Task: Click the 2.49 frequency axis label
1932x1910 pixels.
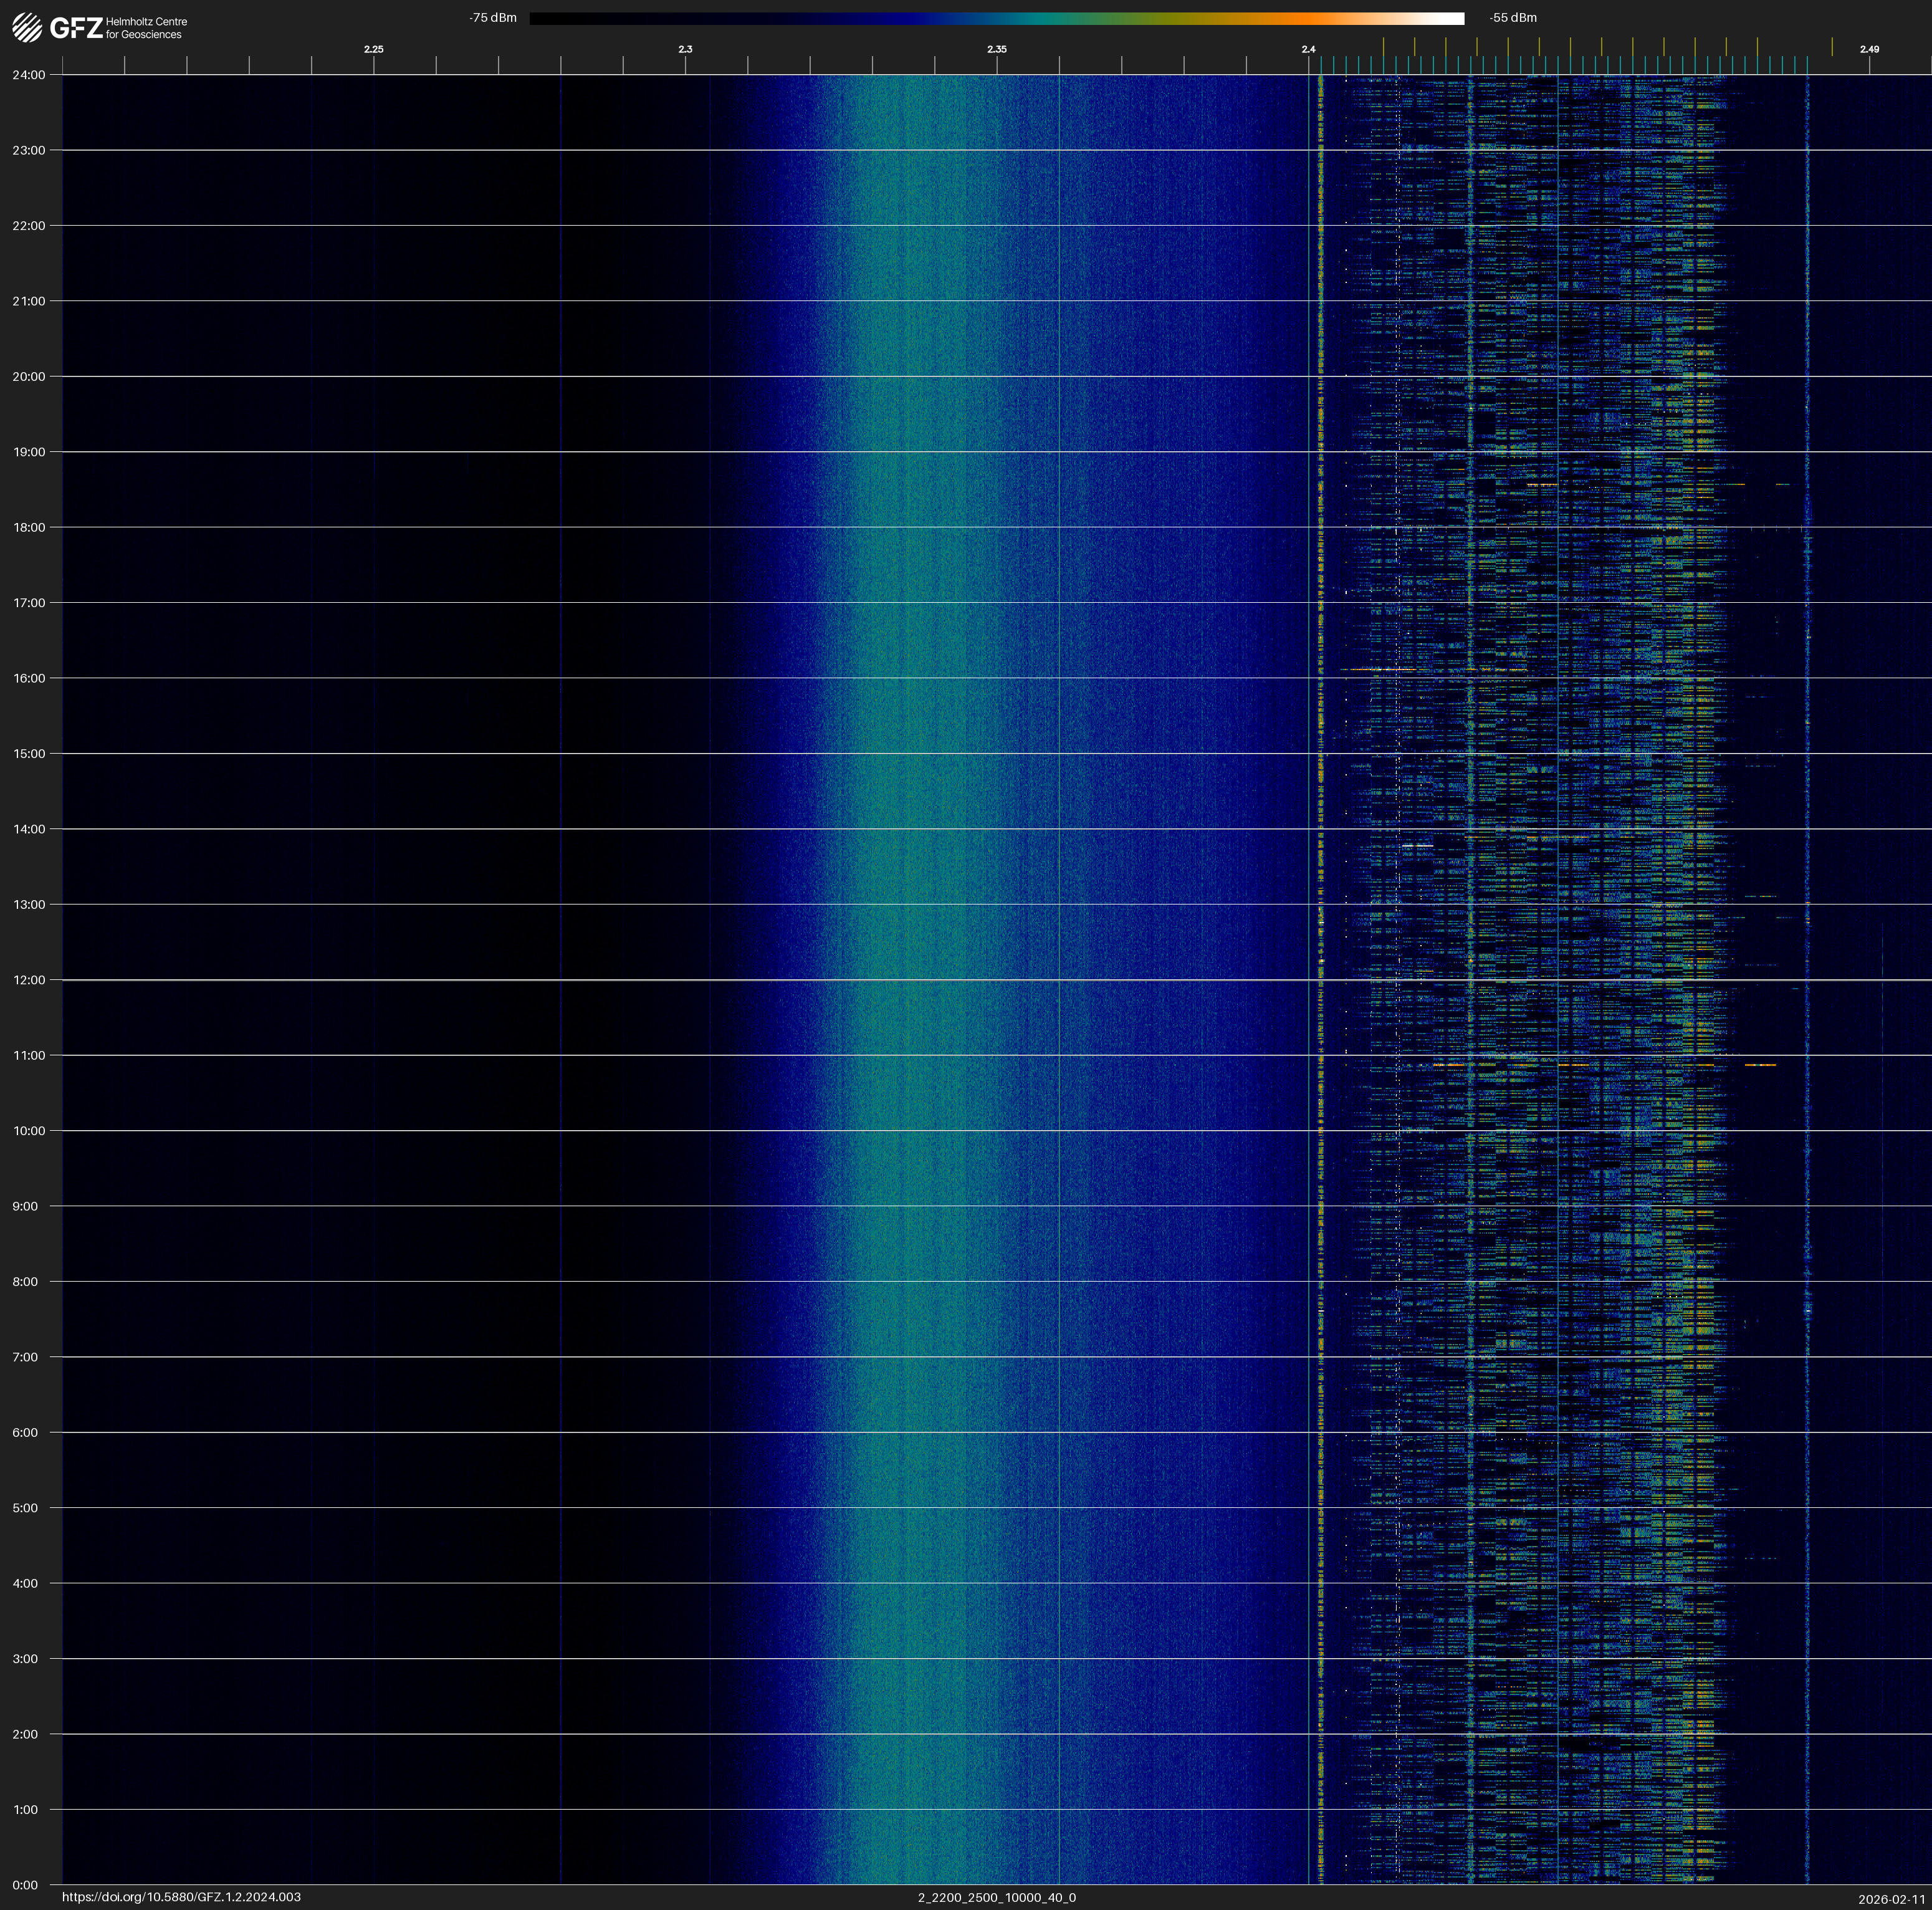Action: pyautogui.click(x=1868, y=49)
